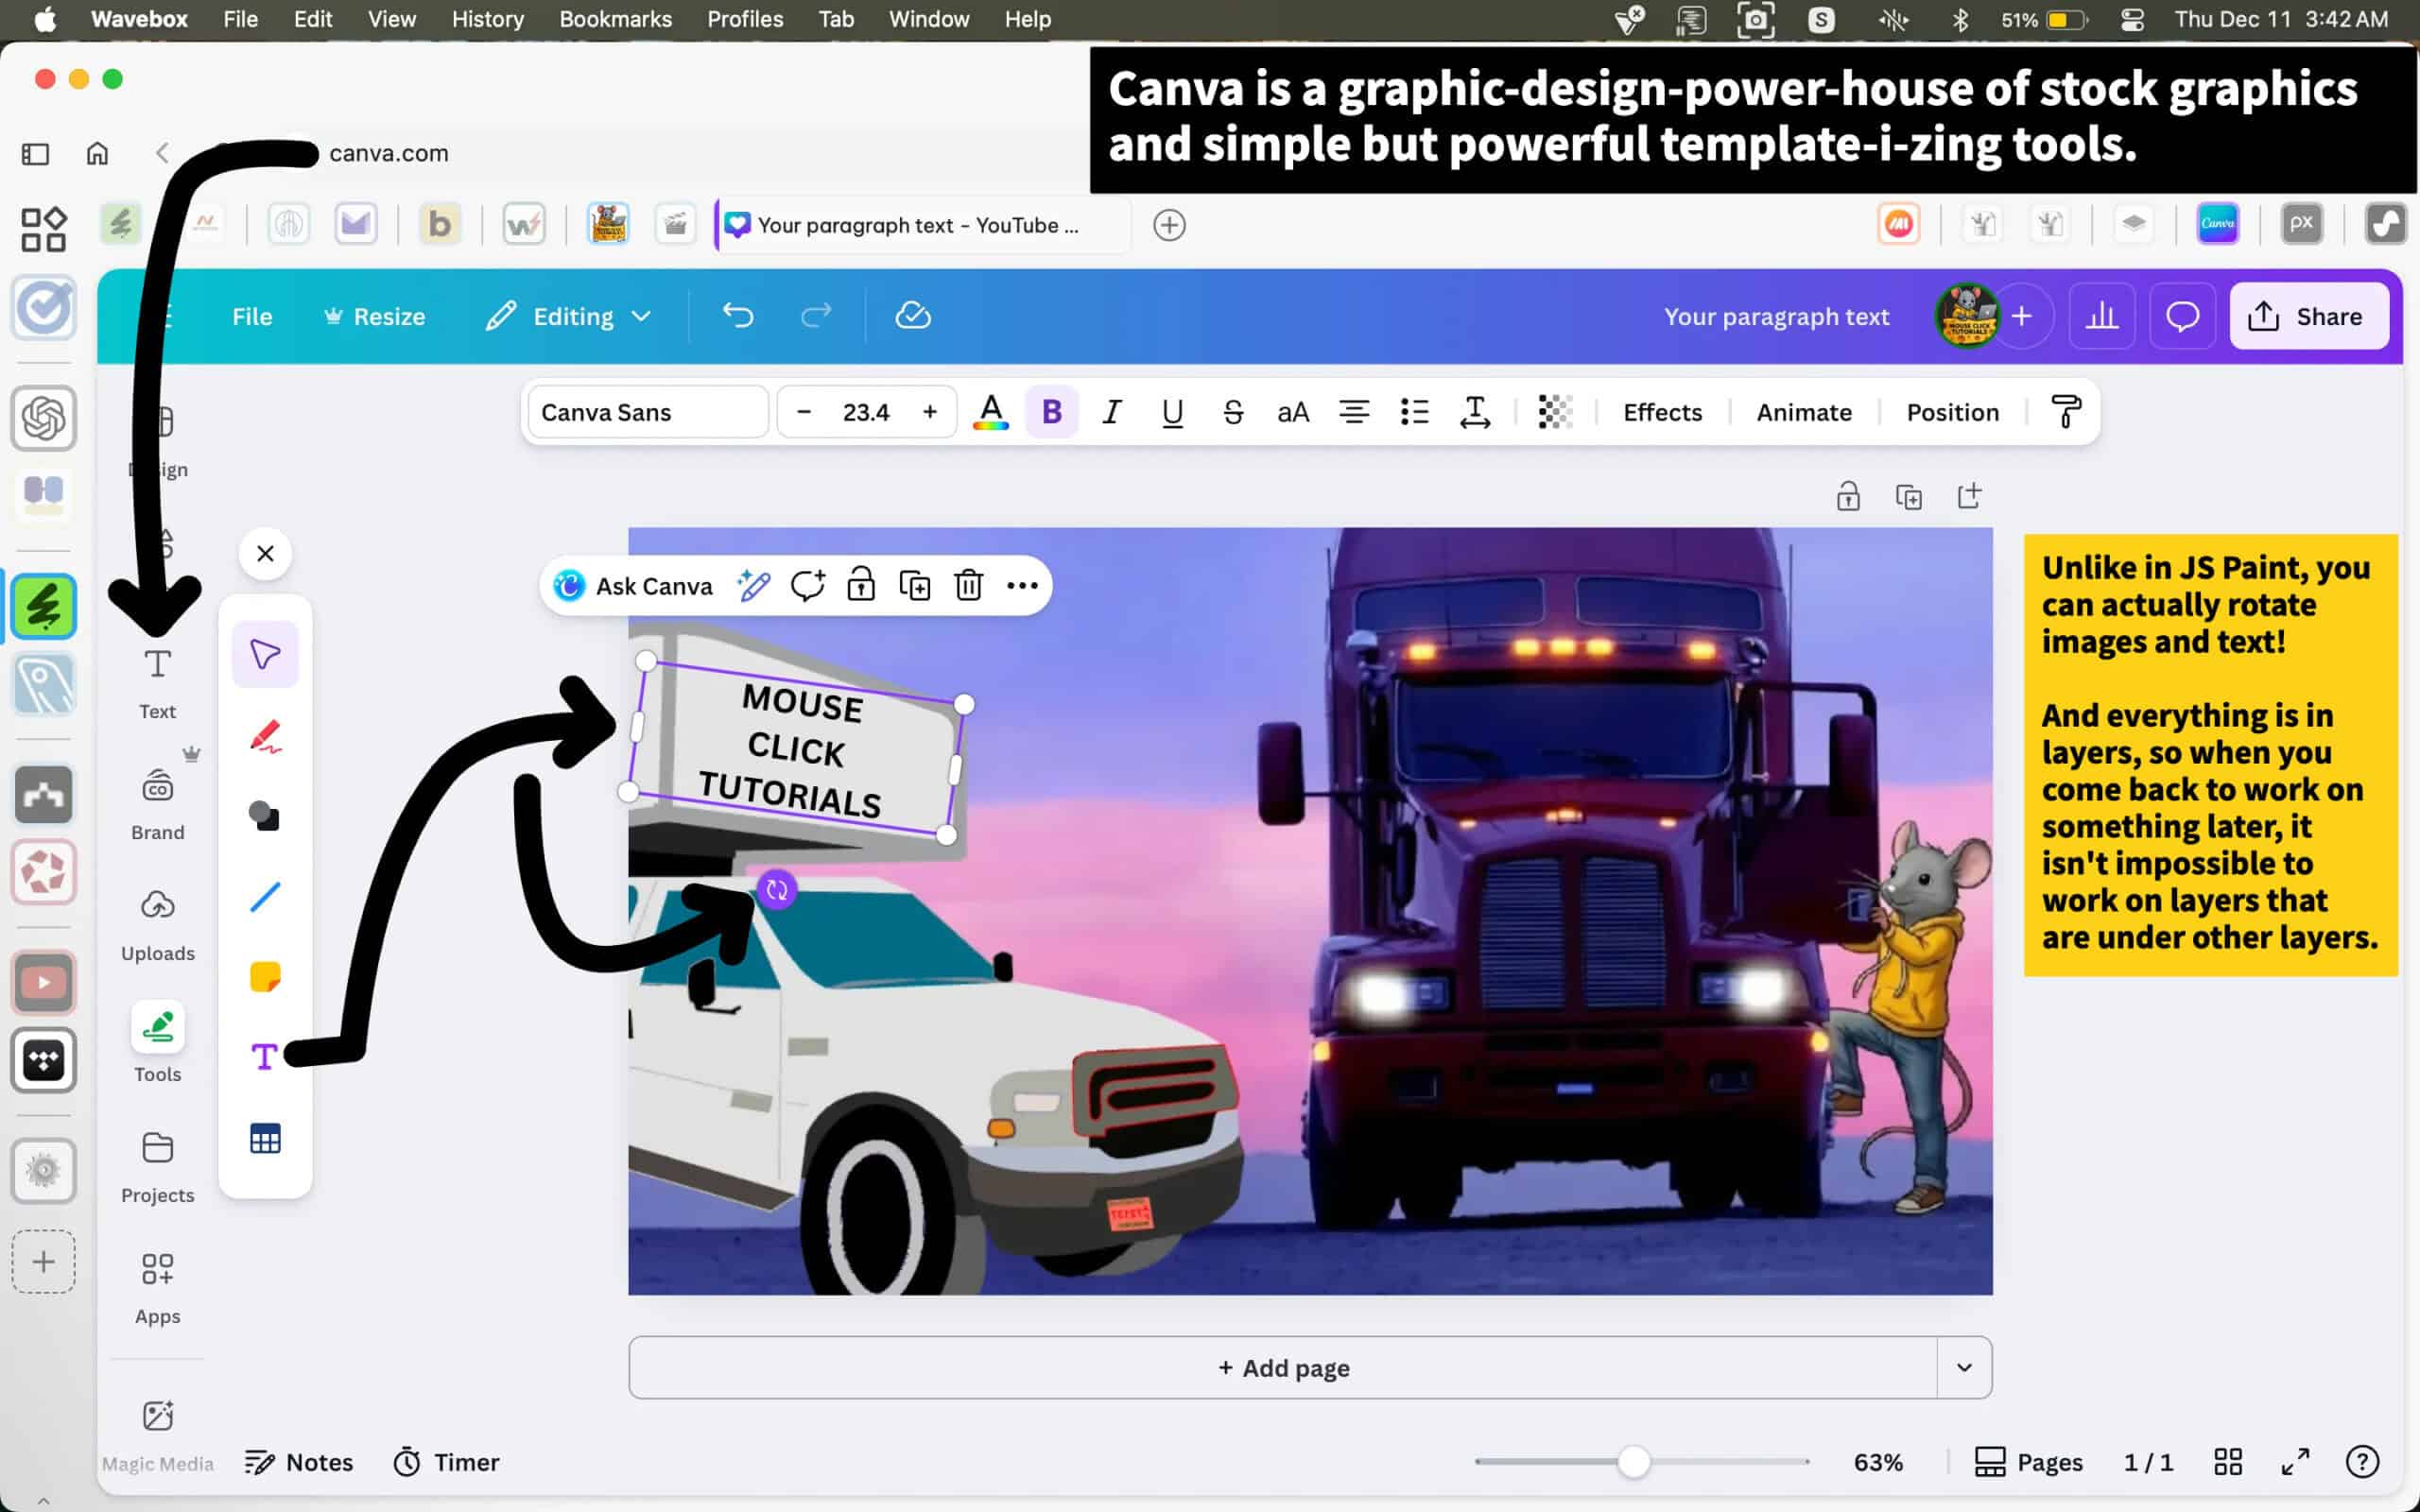2420x1512 pixels.
Task: Select the yellow sticky note tool
Action: [x=265, y=976]
